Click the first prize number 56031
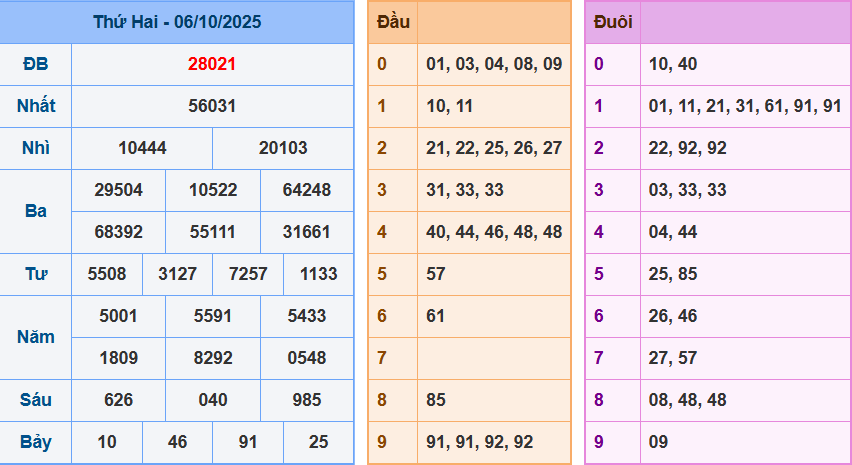 point(212,106)
